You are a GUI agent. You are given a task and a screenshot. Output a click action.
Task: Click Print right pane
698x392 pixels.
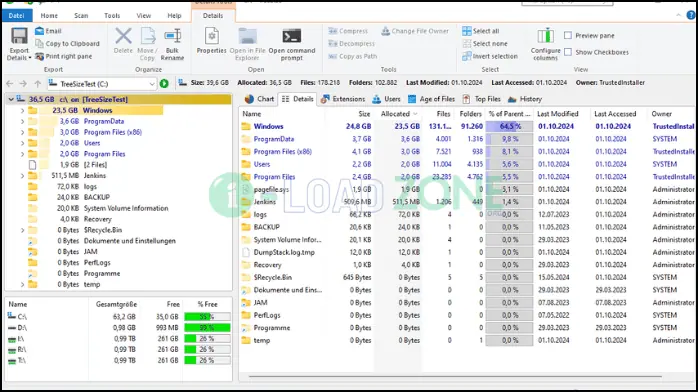(x=64, y=57)
